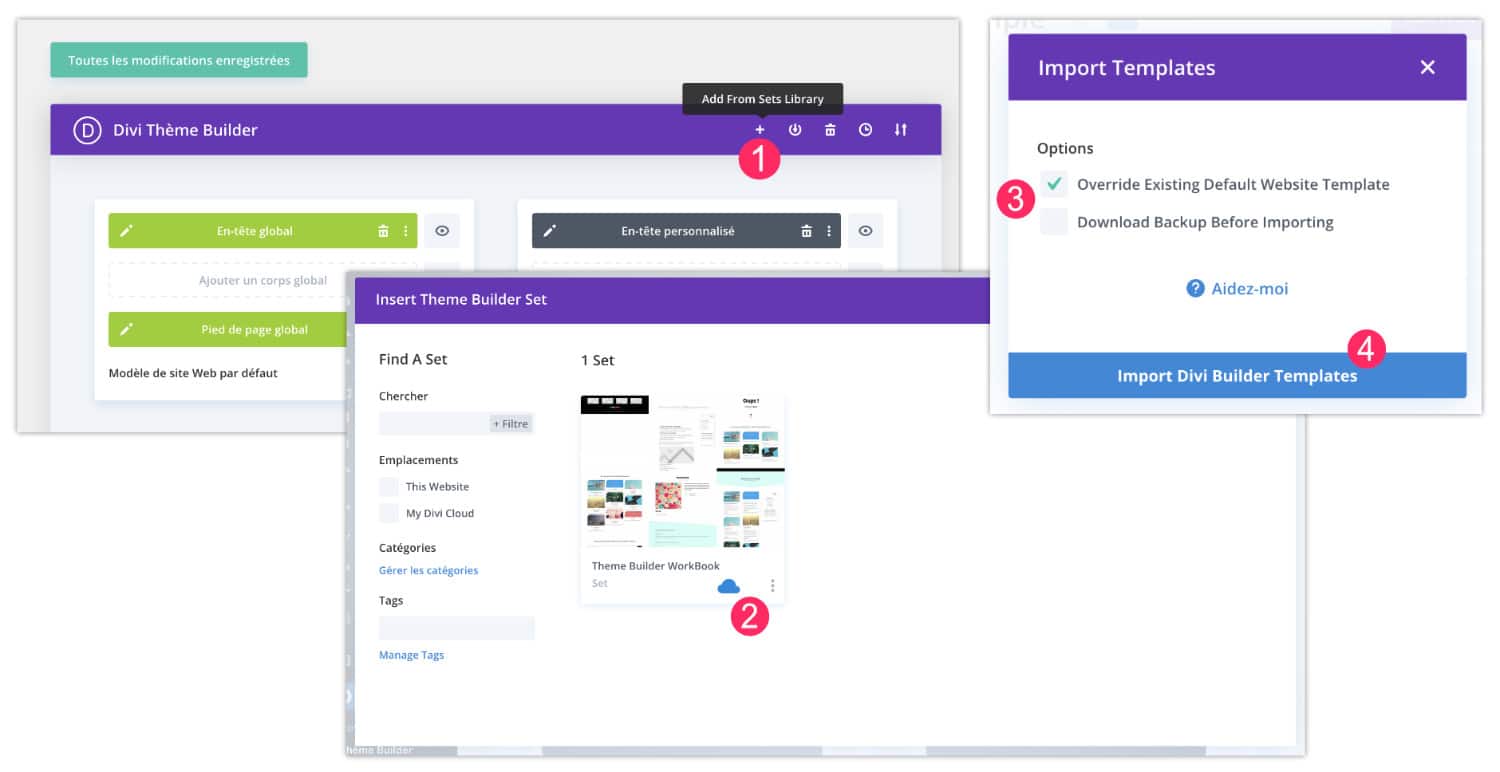The image size is (1500, 772).
Task: Select the Theme Builder WorkBook set thumbnail
Action: pyautogui.click(x=683, y=471)
